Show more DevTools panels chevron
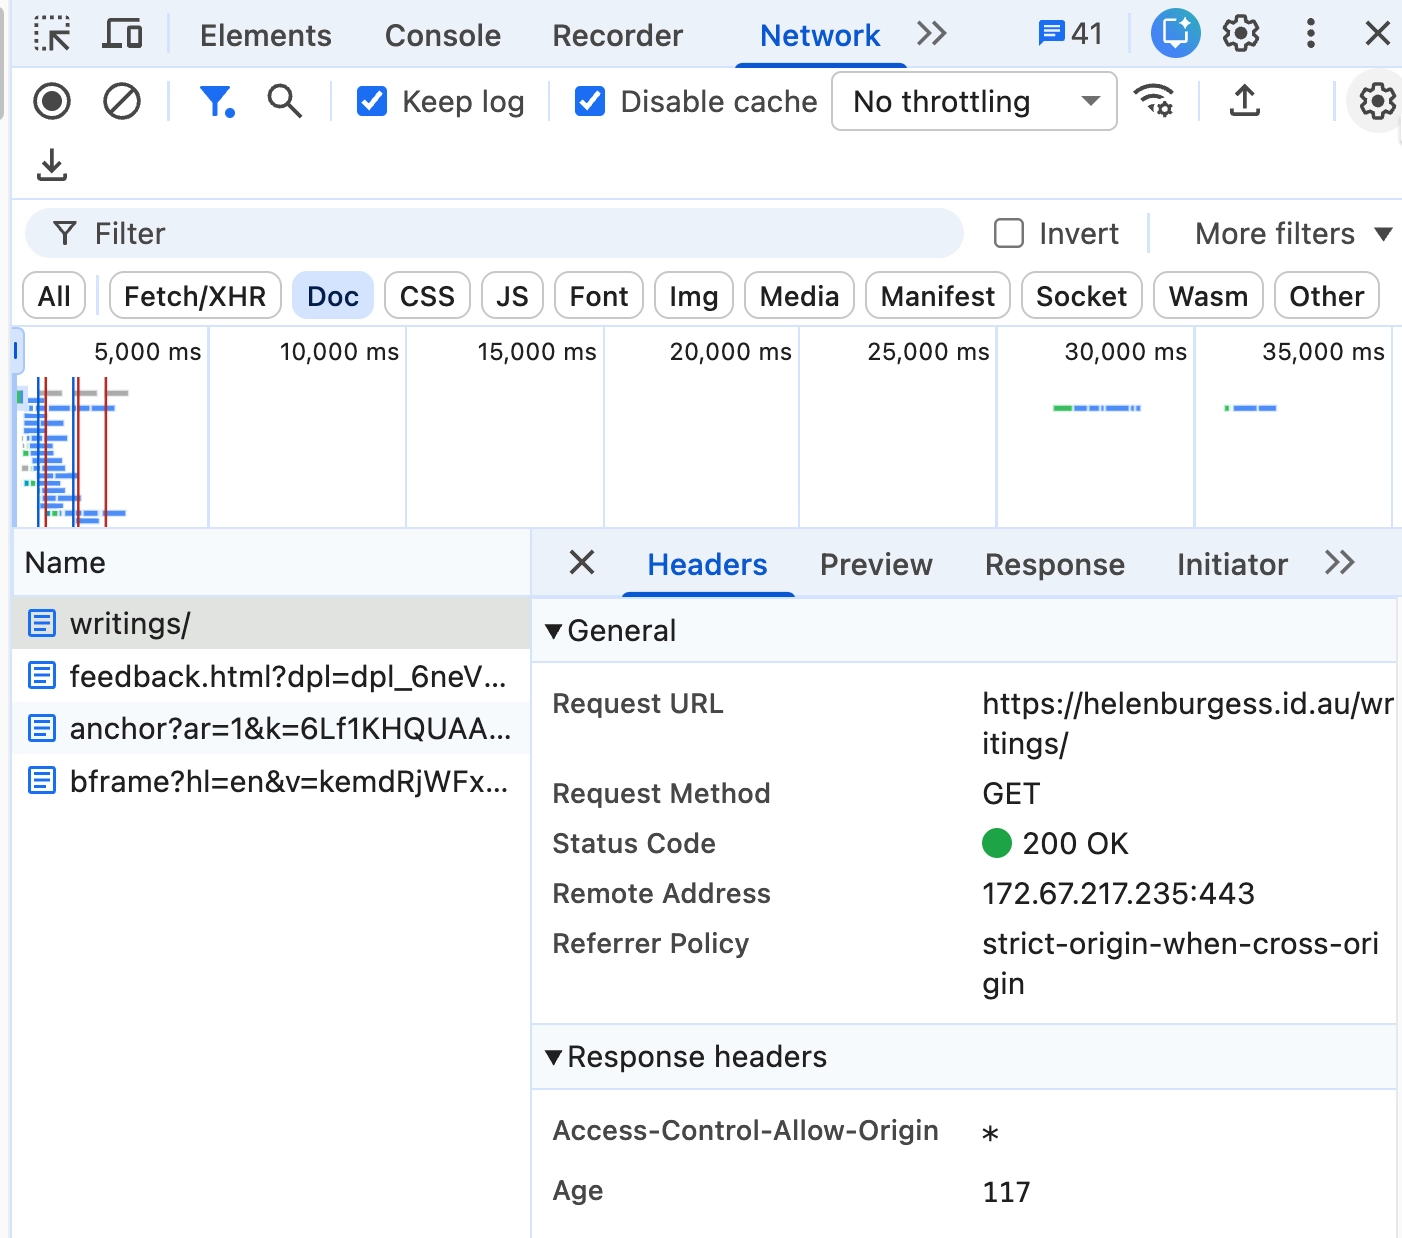Screen dimensions: 1402x1238 (932, 34)
